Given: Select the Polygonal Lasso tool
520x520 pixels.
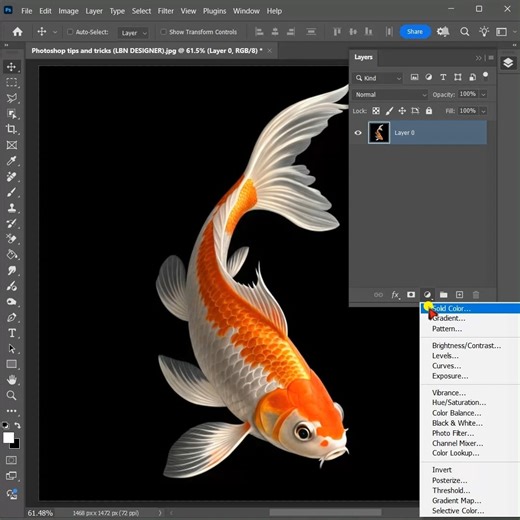Looking at the screenshot, I should point(12,98).
